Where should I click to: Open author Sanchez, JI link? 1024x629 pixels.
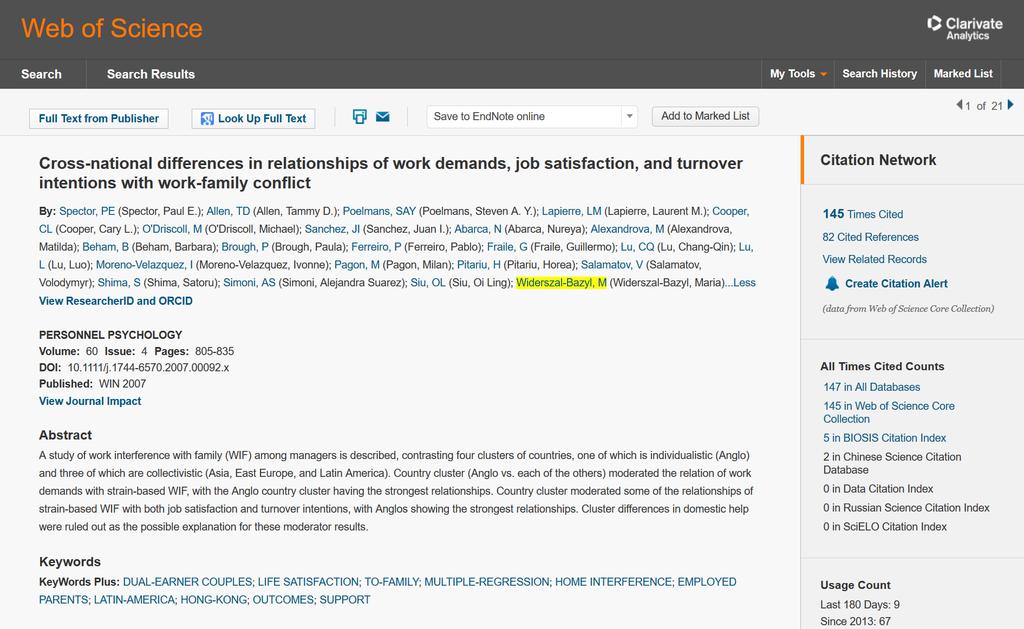[332, 229]
